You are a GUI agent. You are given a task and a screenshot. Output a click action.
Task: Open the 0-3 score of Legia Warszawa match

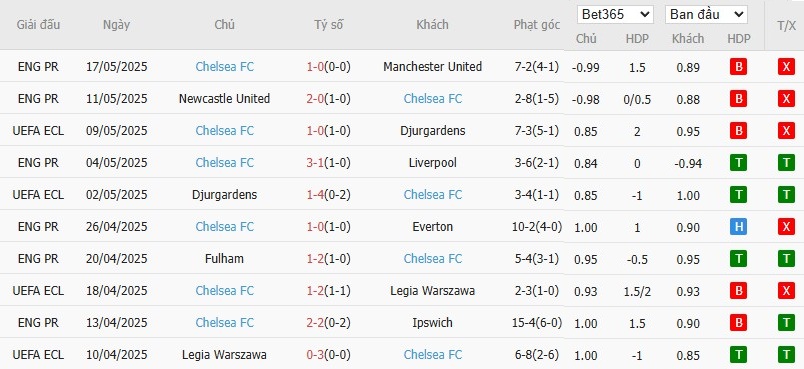315,355
